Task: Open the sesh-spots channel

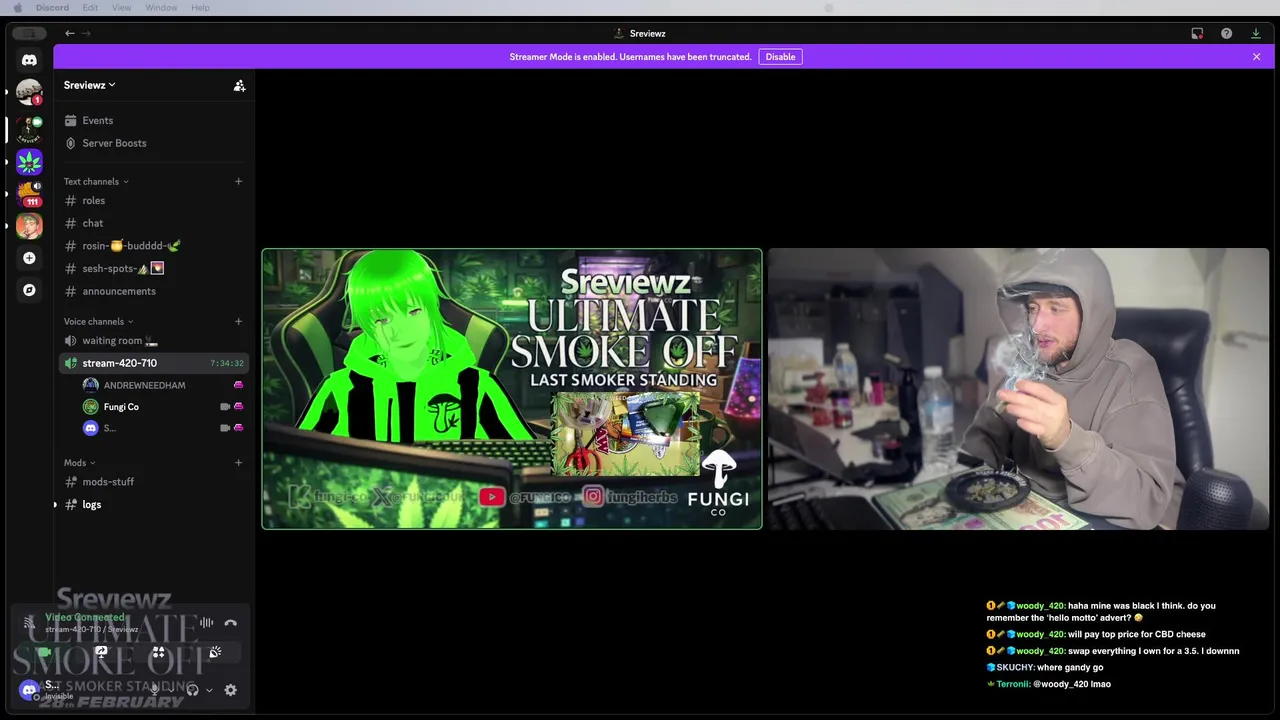Action: [x=153, y=269]
